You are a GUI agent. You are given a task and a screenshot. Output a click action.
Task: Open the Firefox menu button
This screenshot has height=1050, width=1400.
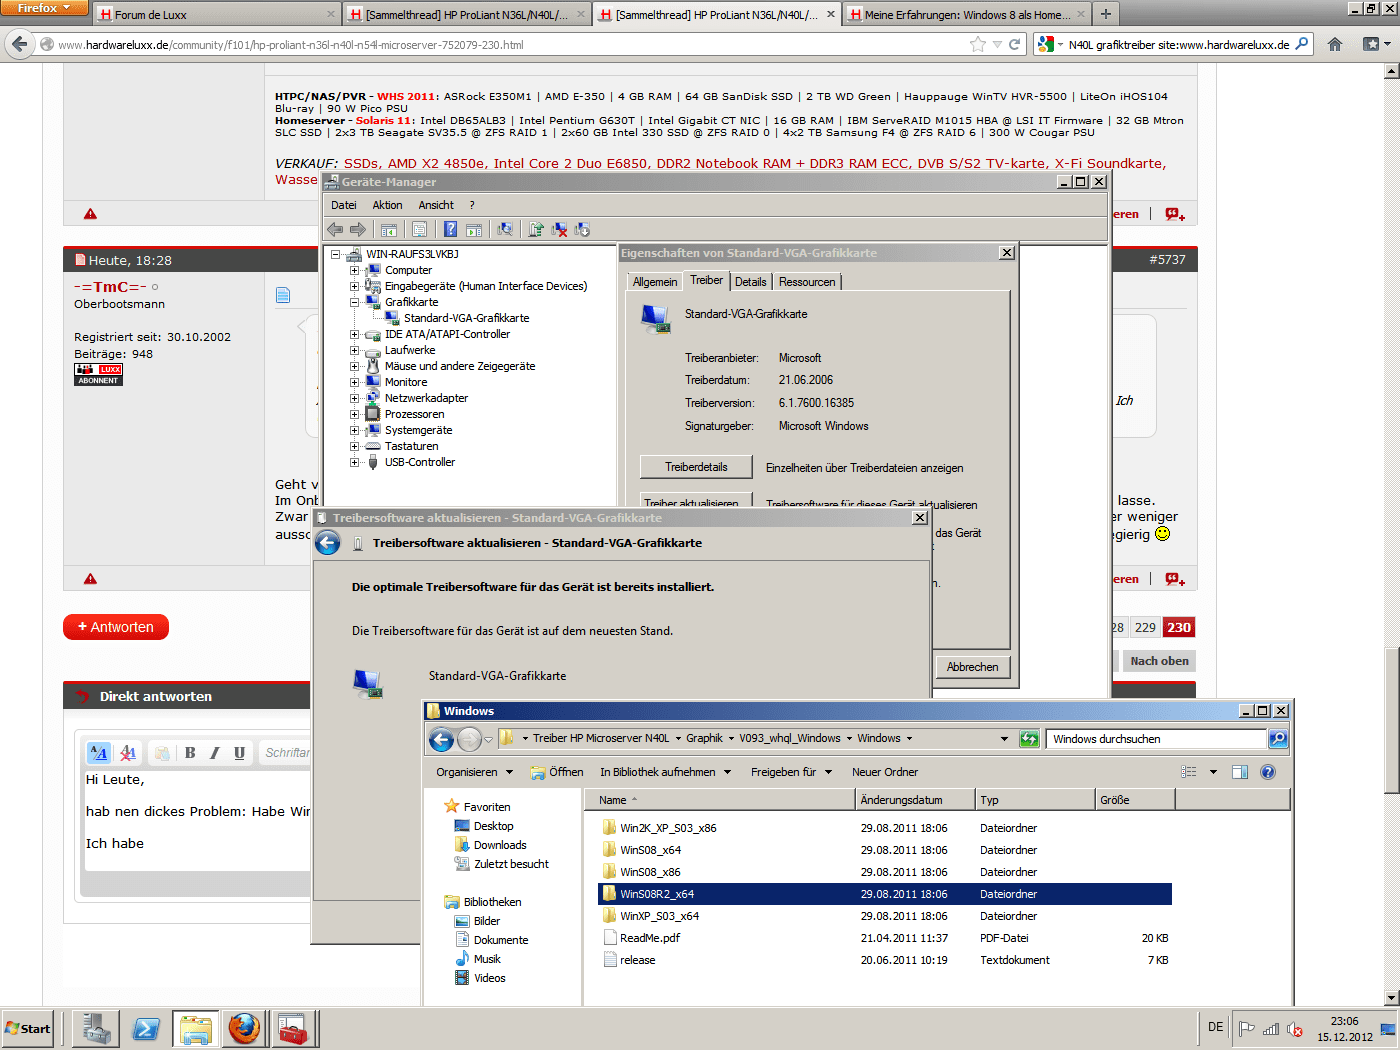point(45,8)
